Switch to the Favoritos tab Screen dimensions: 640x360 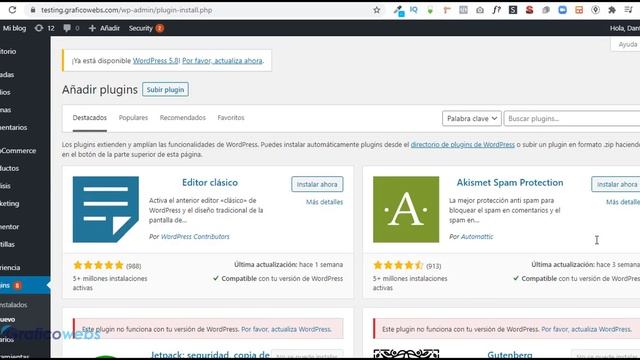pyautogui.click(x=231, y=118)
